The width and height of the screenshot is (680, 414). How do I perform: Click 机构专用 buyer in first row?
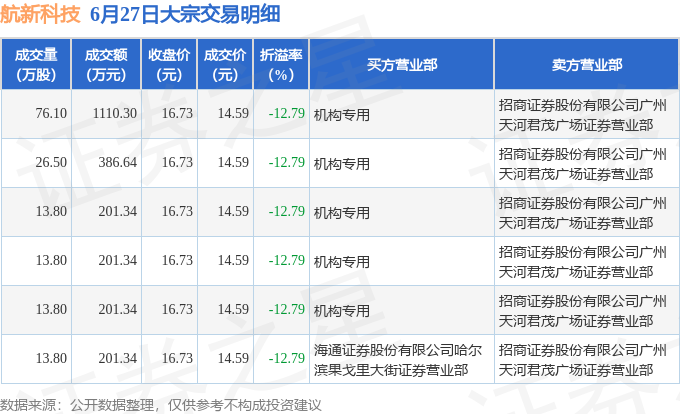(x=342, y=115)
